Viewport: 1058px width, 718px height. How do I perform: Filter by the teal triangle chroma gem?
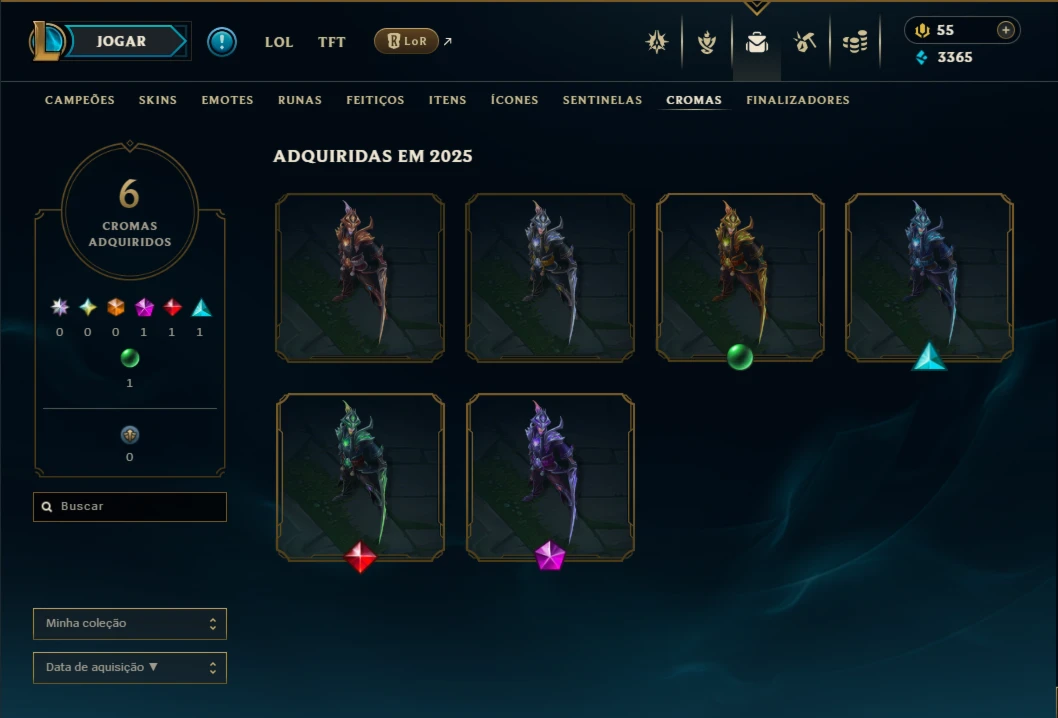click(x=201, y=308)
